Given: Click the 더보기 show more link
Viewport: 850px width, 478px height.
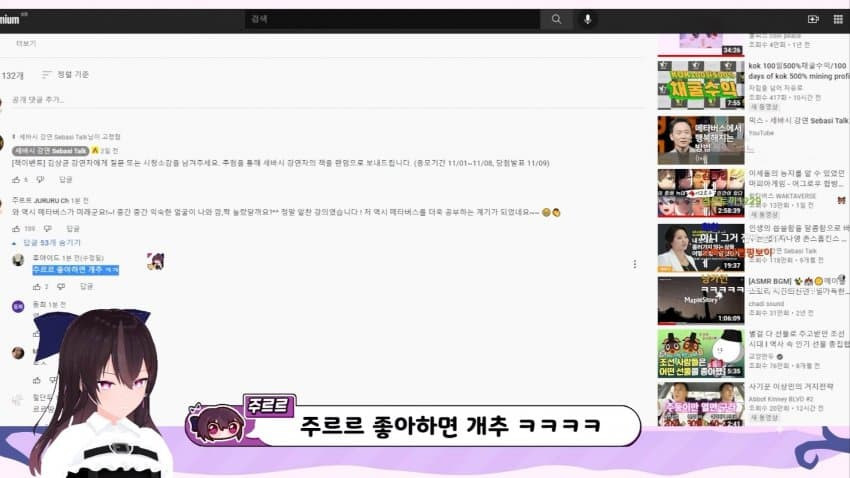Looking at the screenshot, I should point(26,43).
